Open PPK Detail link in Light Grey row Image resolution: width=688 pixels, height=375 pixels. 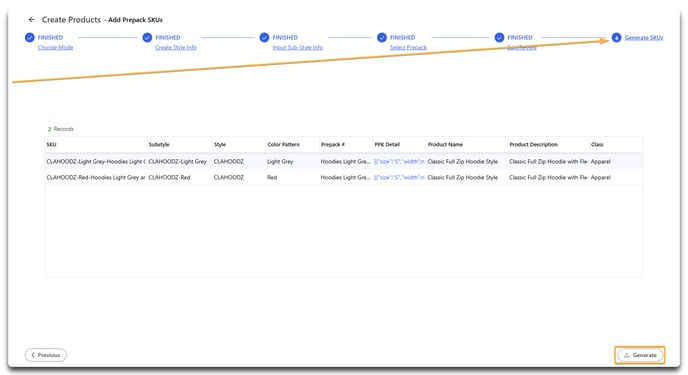point(399,161)
